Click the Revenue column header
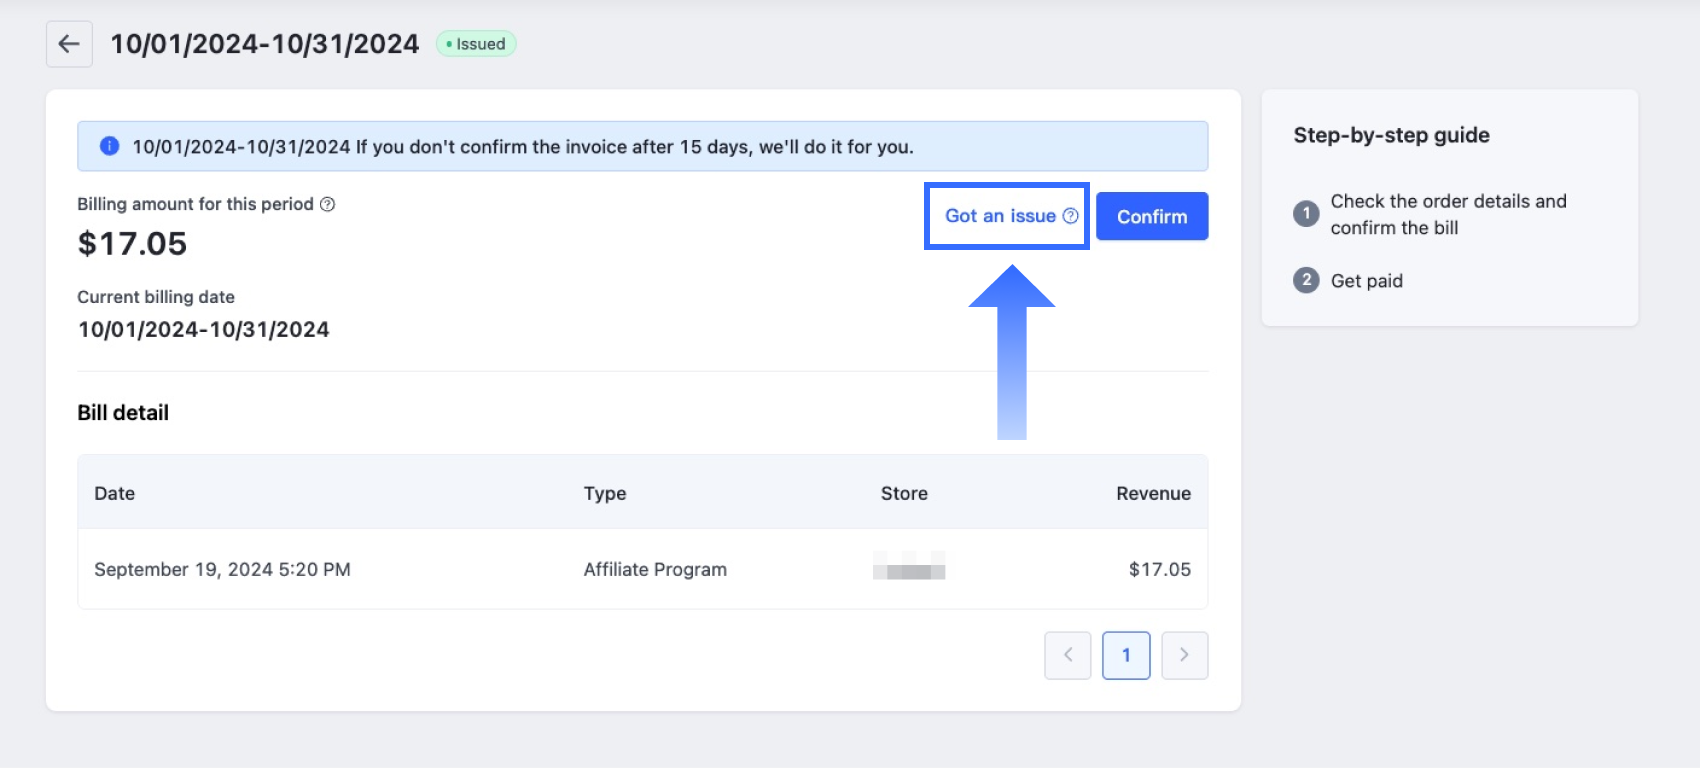The height and width of the screenshot is (768, 1700). 1153,493
